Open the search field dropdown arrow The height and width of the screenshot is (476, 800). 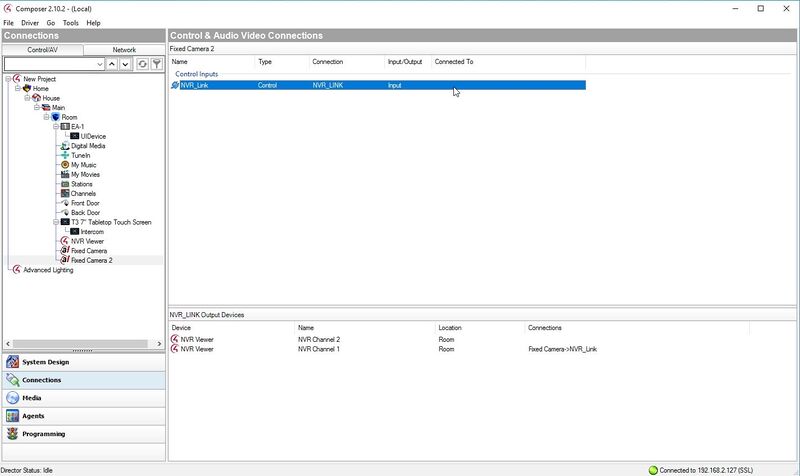(100, 64)
